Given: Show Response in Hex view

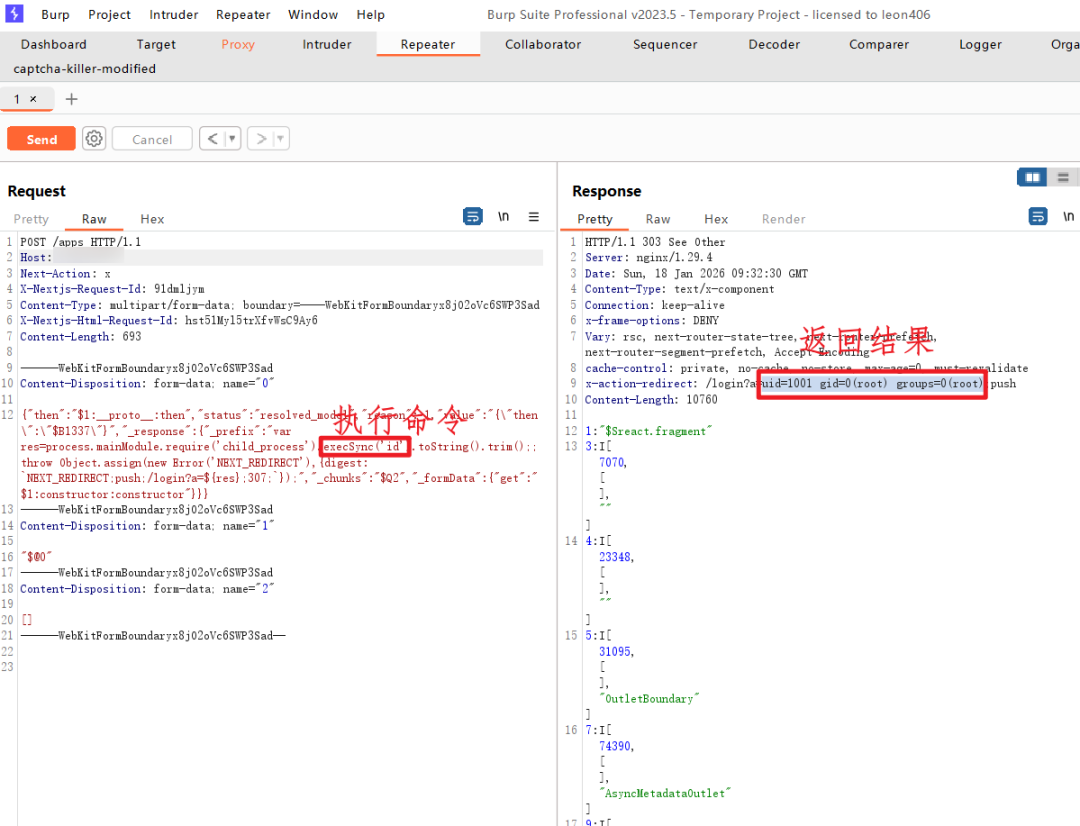Looking at the screenshot, I should tap(716, 219).
